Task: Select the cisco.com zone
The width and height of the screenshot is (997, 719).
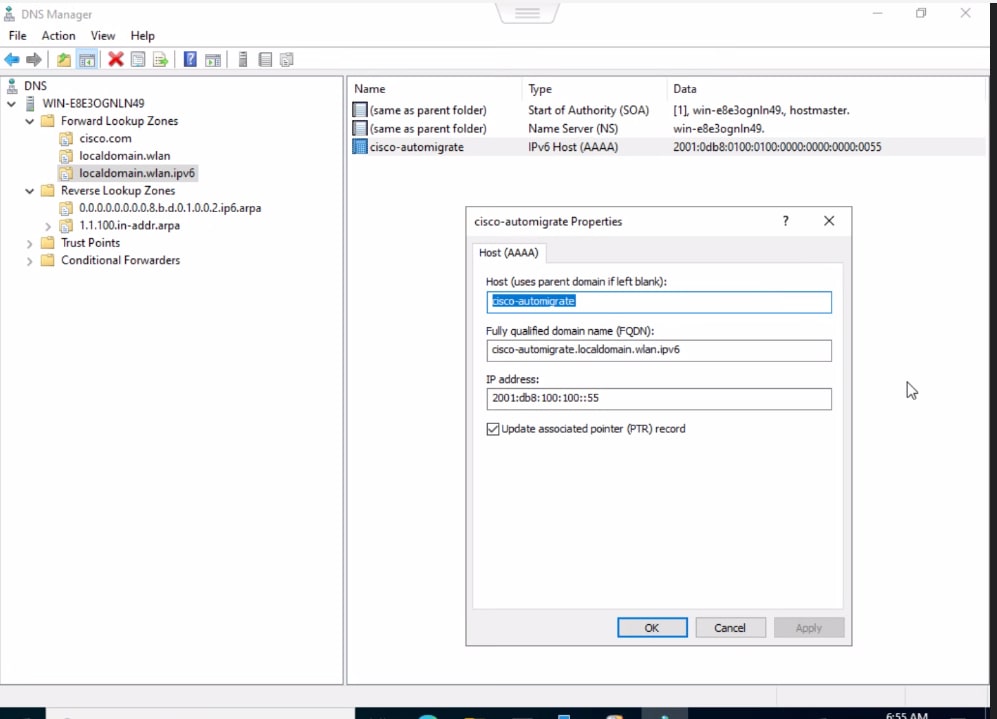Action: click(105, 138)
